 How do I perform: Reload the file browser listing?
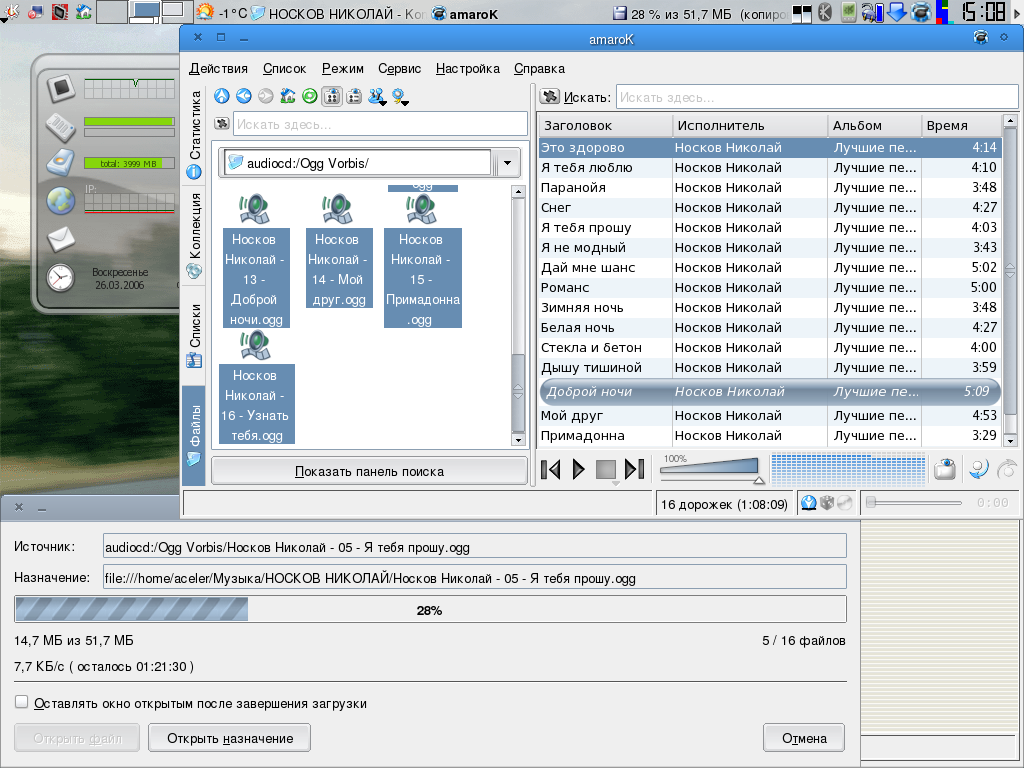(310, 97)
